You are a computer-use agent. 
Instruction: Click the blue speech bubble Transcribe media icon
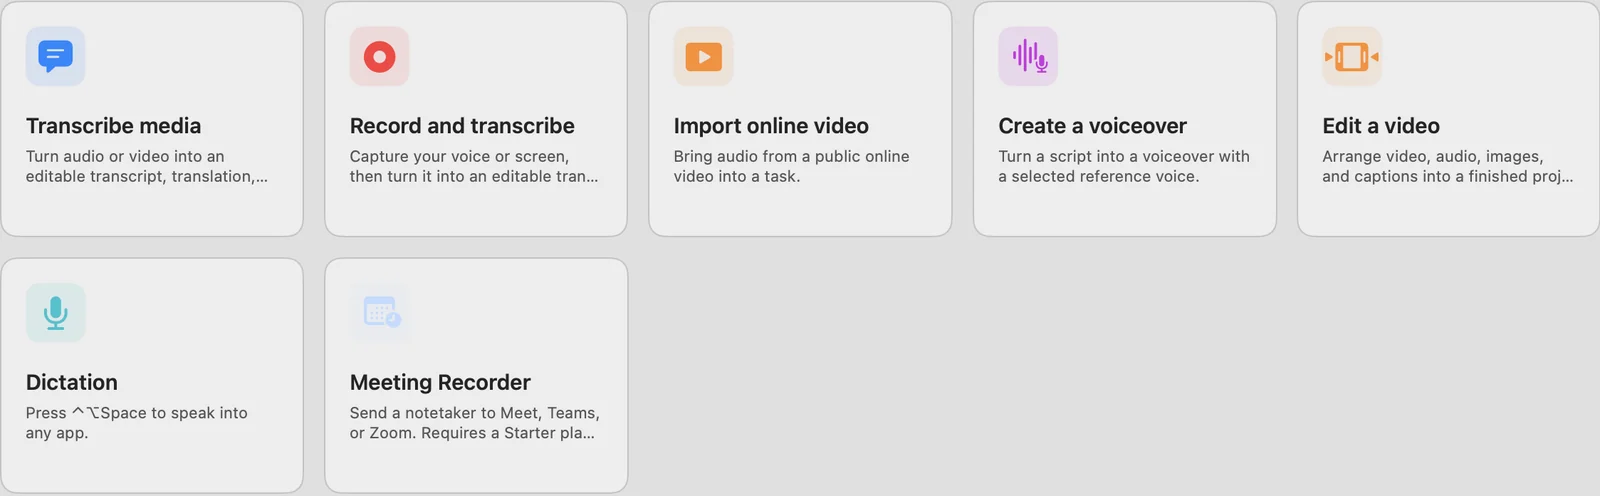55,57
